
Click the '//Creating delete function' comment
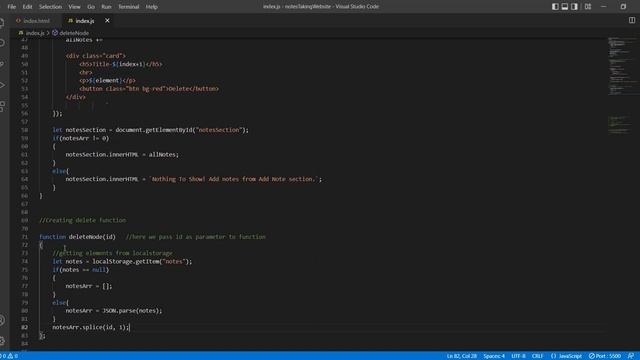(x=82, y=220)
